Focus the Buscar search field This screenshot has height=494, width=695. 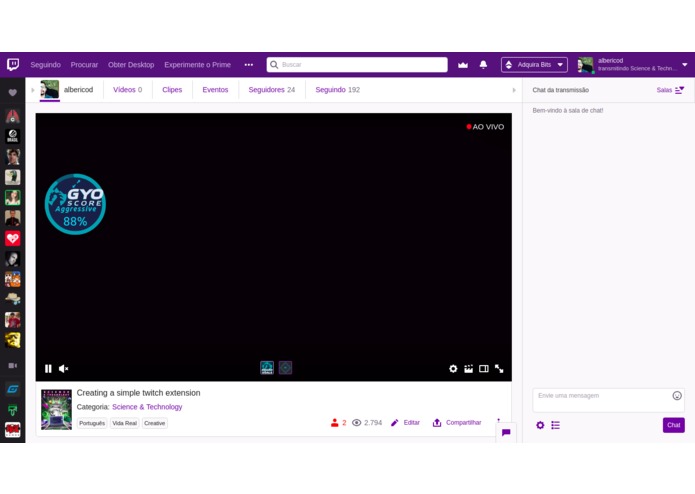point(357,65)
